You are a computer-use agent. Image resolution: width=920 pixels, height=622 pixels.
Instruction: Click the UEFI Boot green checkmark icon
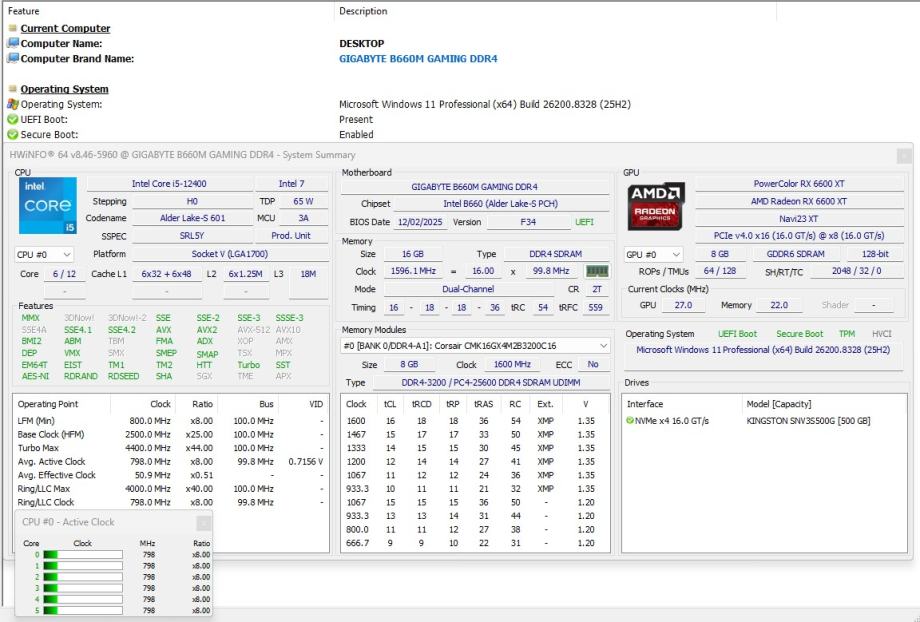(x=13, y=120)
